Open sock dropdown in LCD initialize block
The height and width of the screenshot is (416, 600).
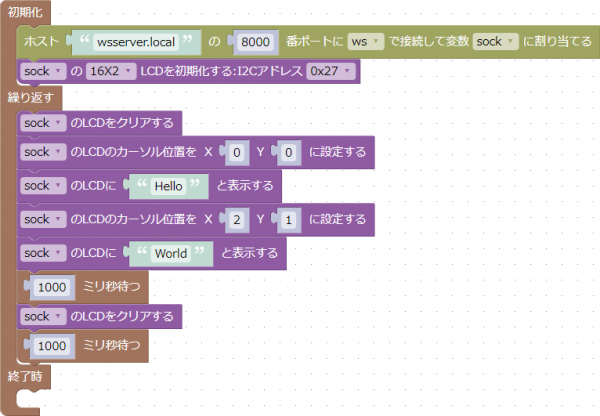(43, 71)
